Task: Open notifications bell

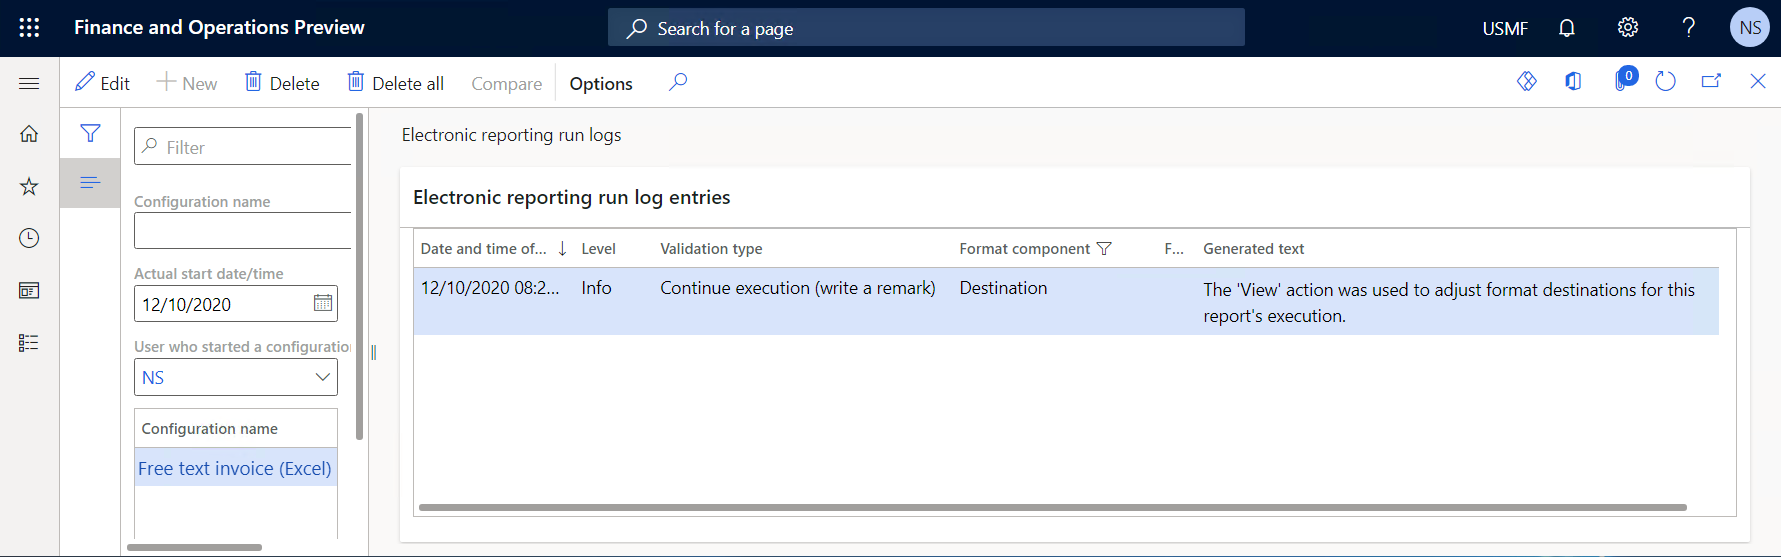Action: (x=1567, y=28)
